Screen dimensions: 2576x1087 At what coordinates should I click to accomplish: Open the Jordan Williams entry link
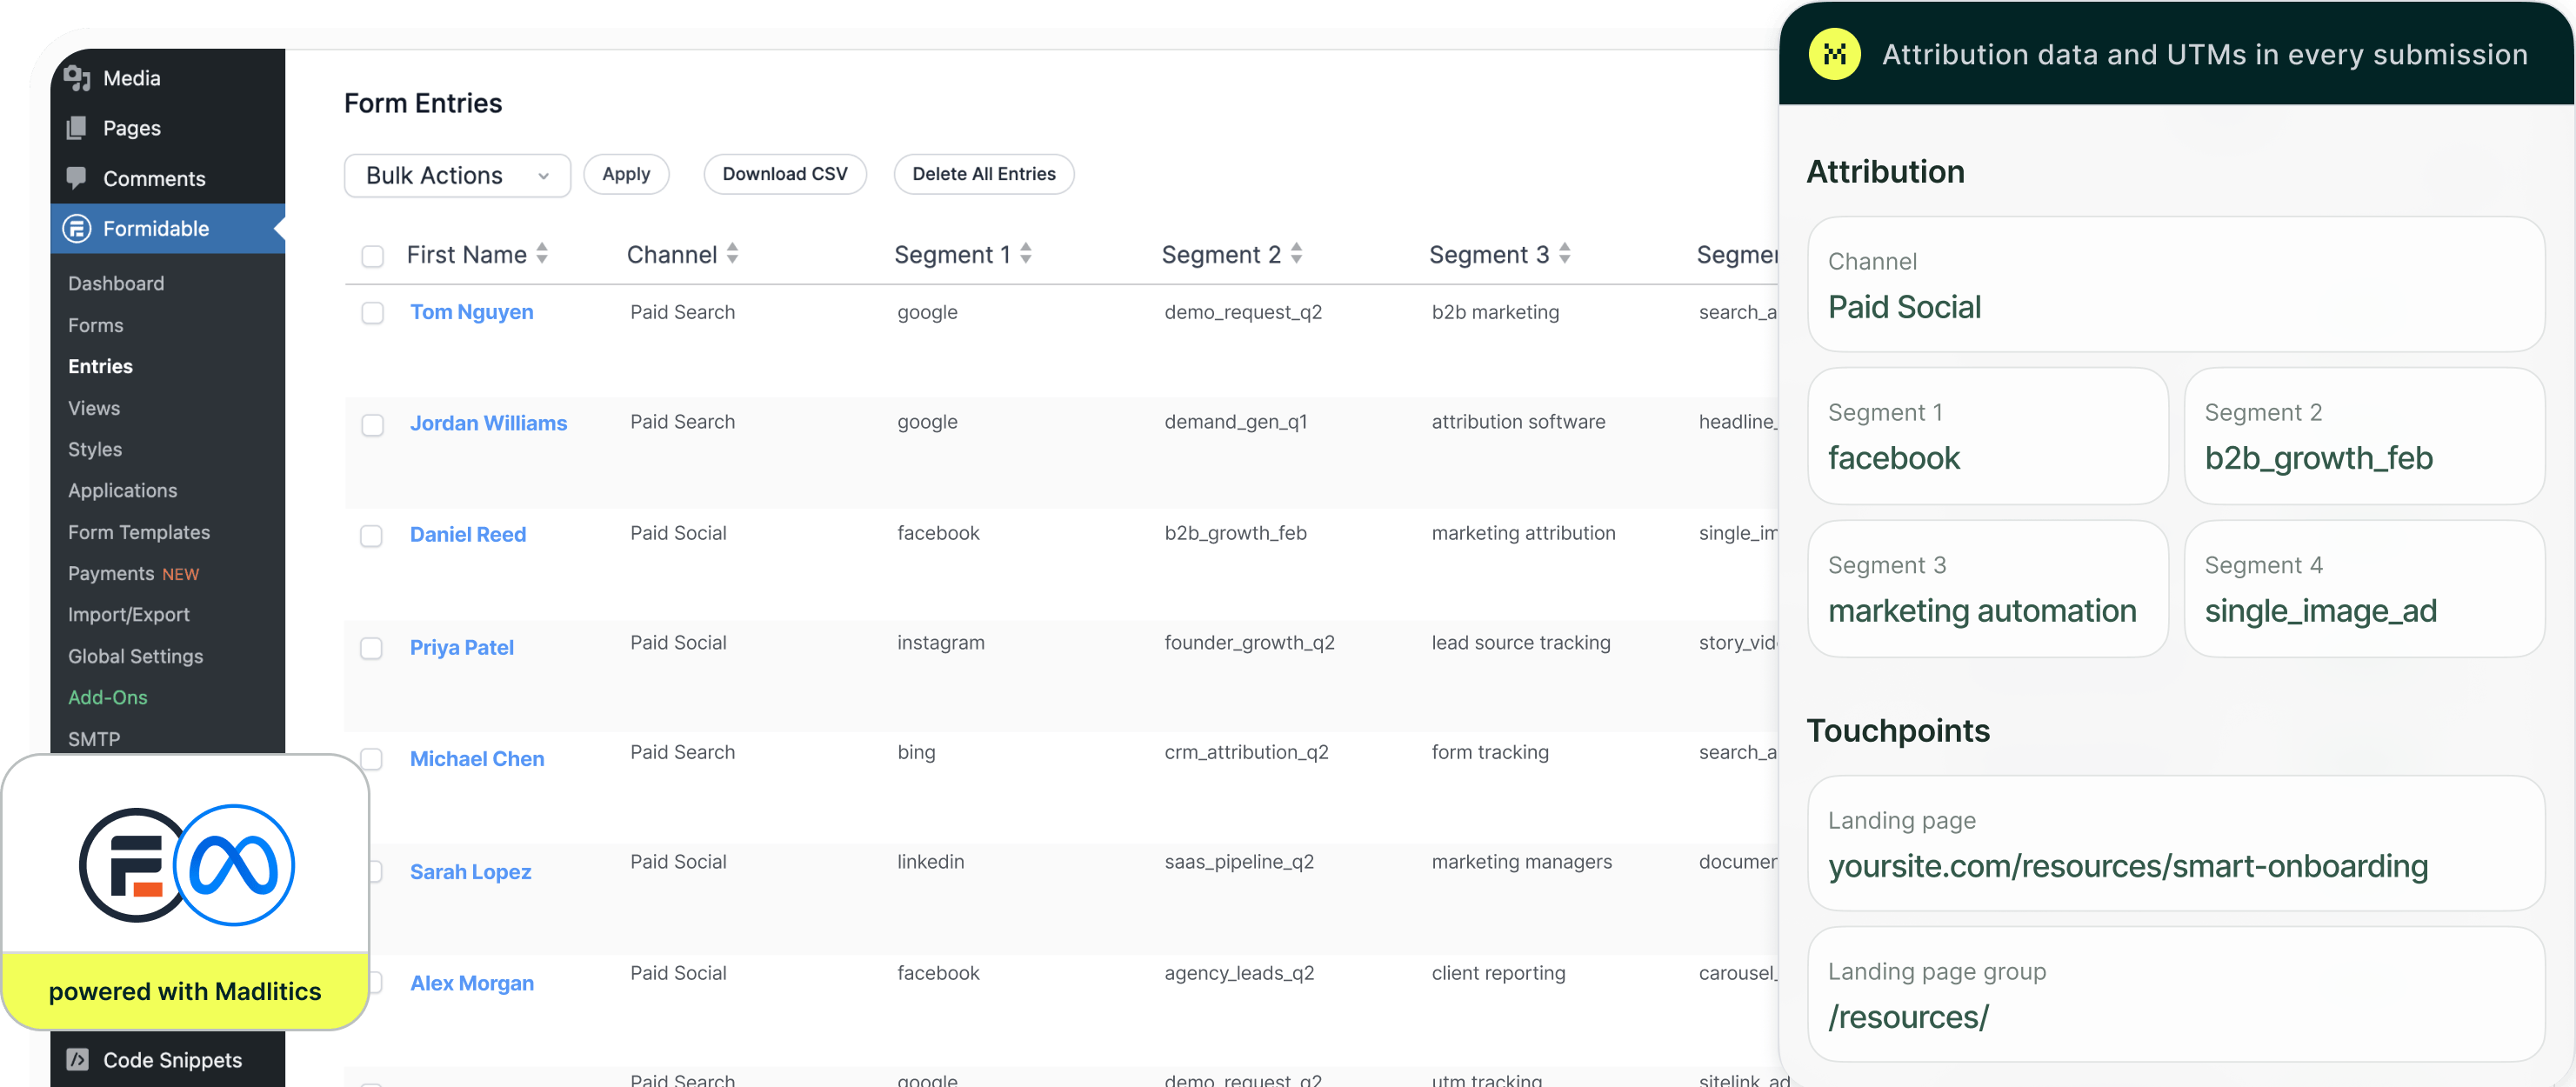pos(488,423)
